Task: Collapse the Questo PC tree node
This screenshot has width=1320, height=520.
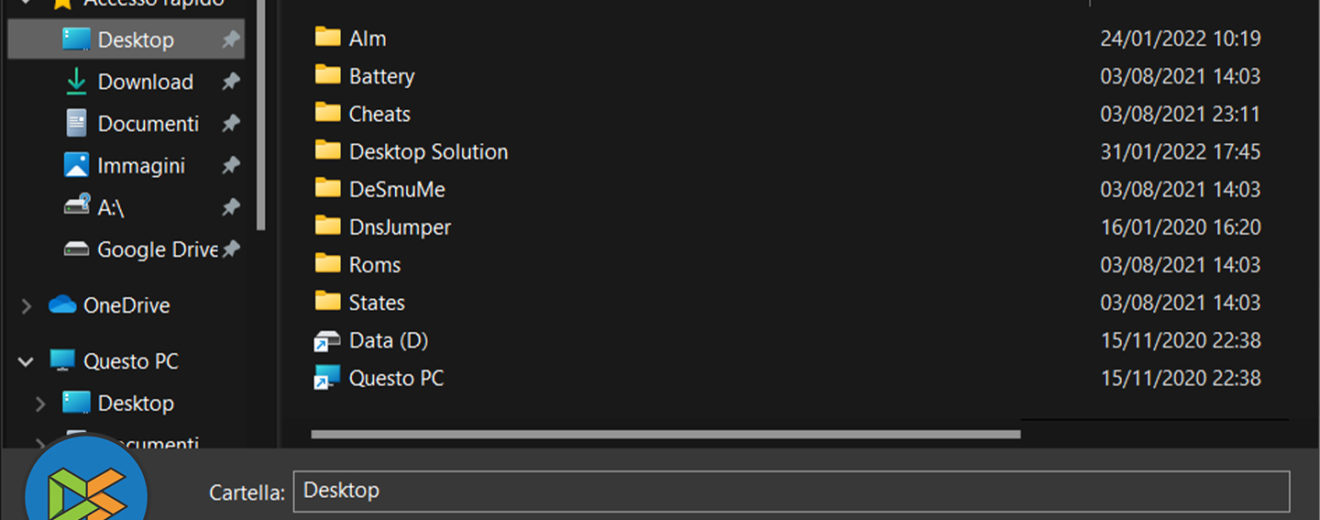Action: click(x=27, y=362)
